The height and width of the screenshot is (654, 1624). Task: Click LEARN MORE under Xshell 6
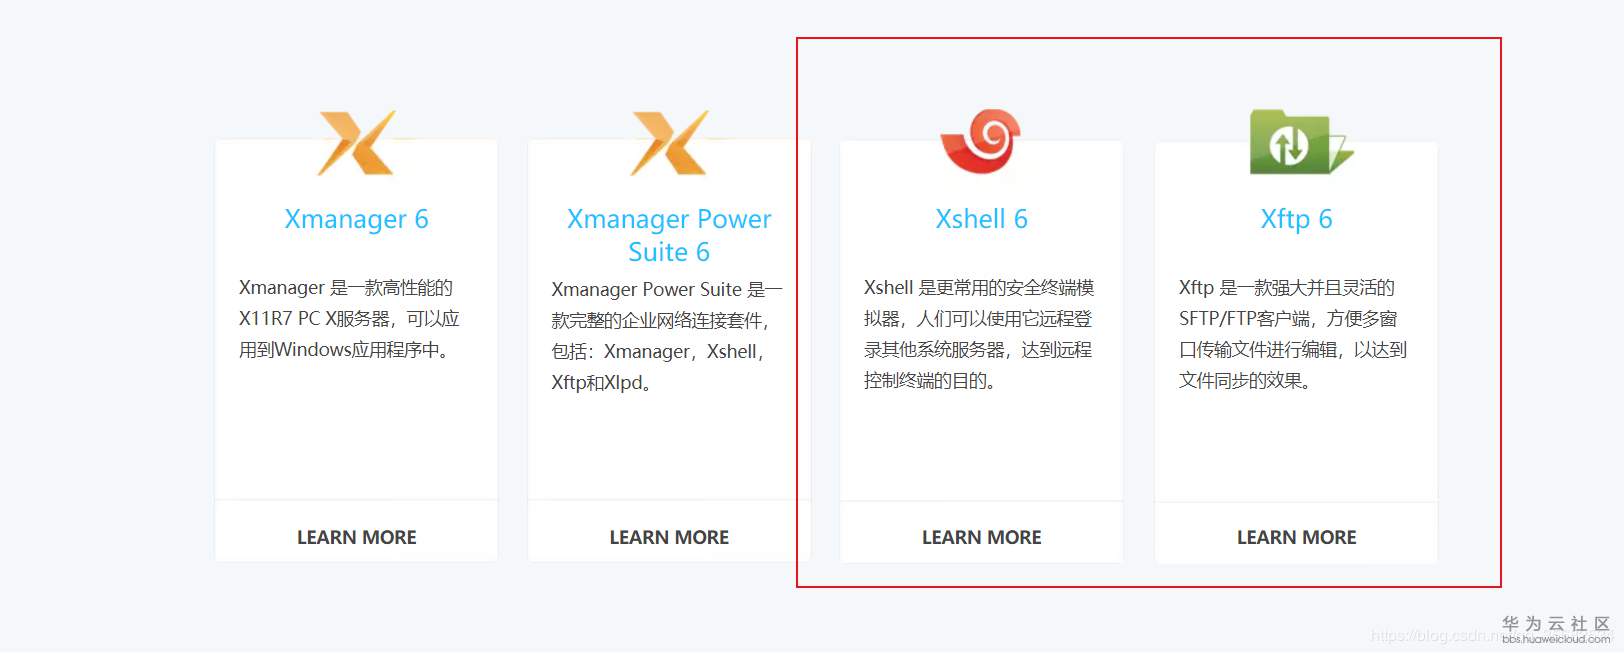[x=981, y=537]
